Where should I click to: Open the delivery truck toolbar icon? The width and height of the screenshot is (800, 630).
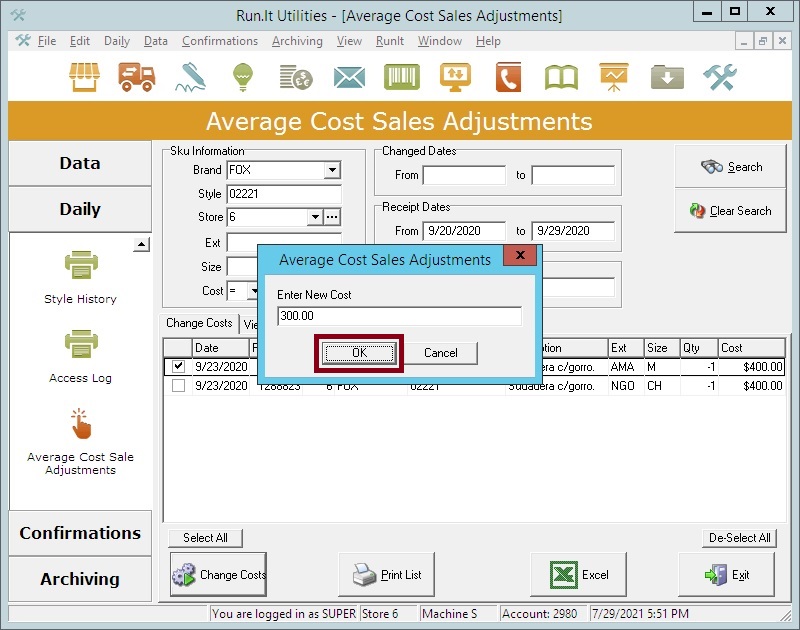tap(136, 77)
